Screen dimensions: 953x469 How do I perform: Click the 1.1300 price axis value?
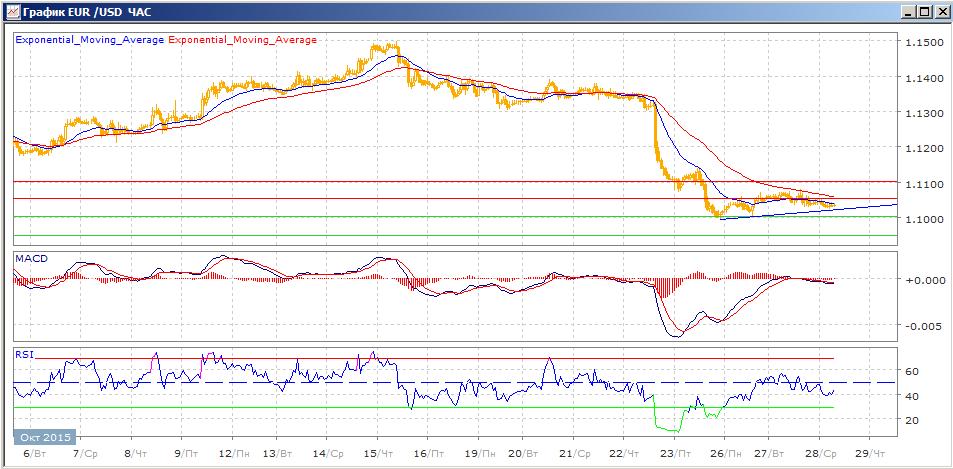[925, 113]
